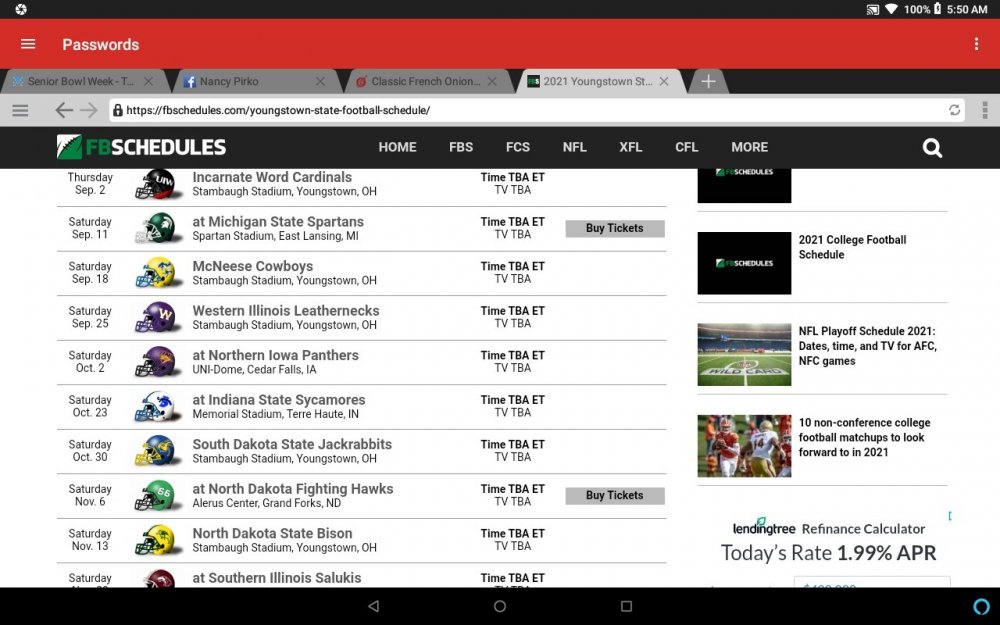This screenshot has height=625, width=1000.
Task: Go back to the previous page
Action: [x=64, y=110]
